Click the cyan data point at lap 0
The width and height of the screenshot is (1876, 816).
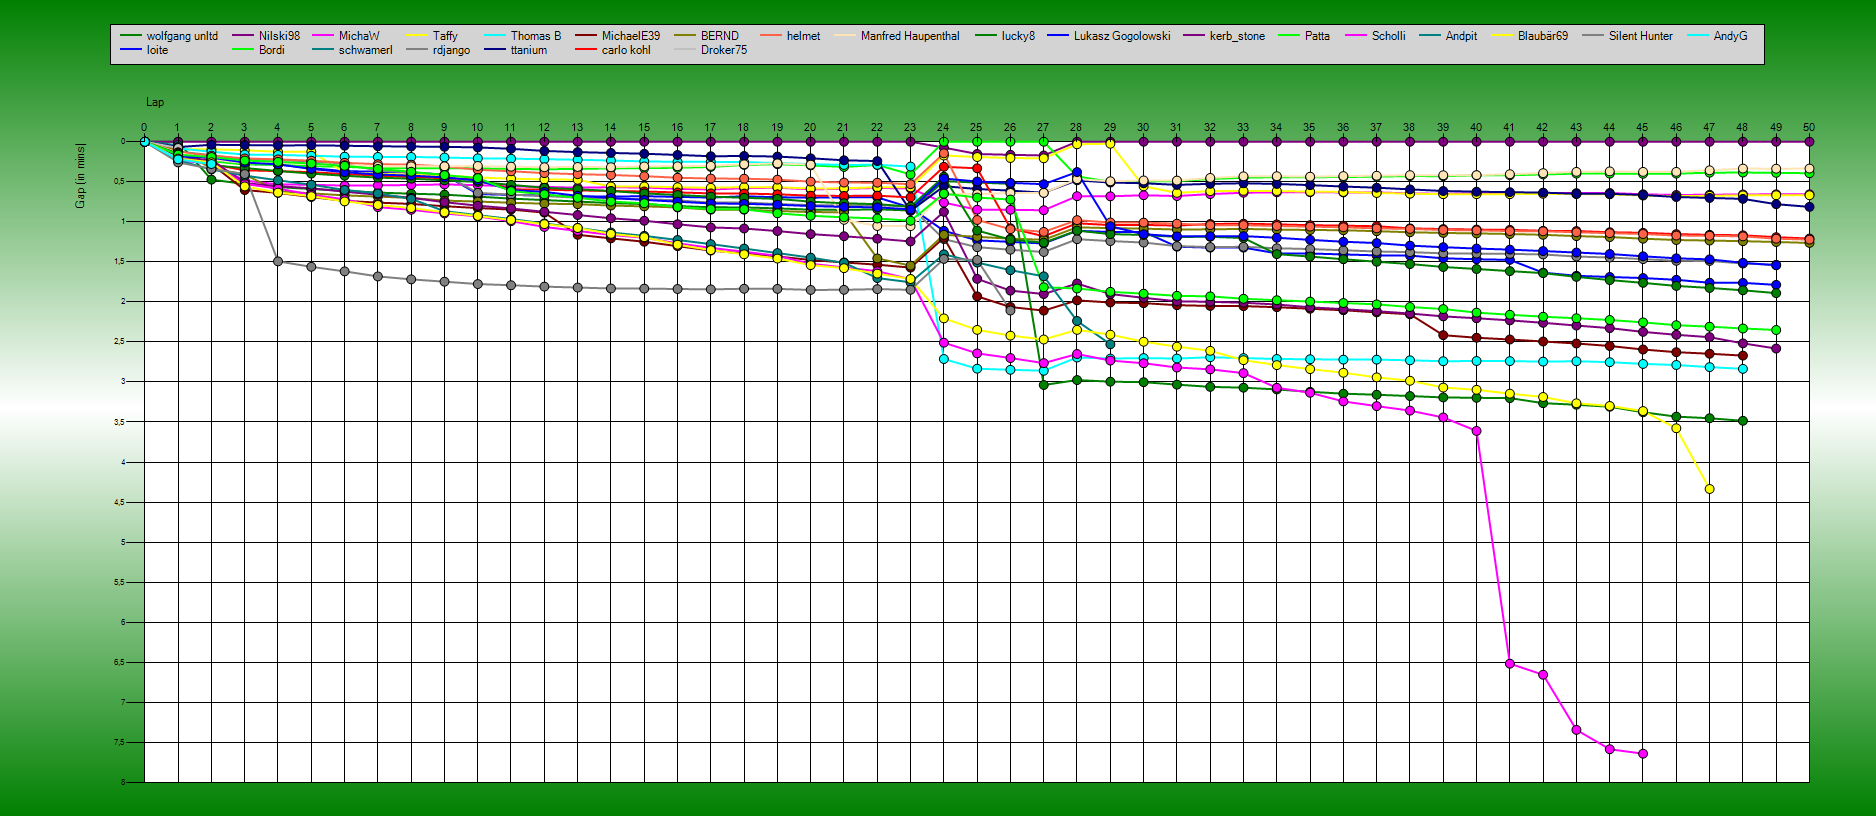pyautogui.click(x=144, y=142)
